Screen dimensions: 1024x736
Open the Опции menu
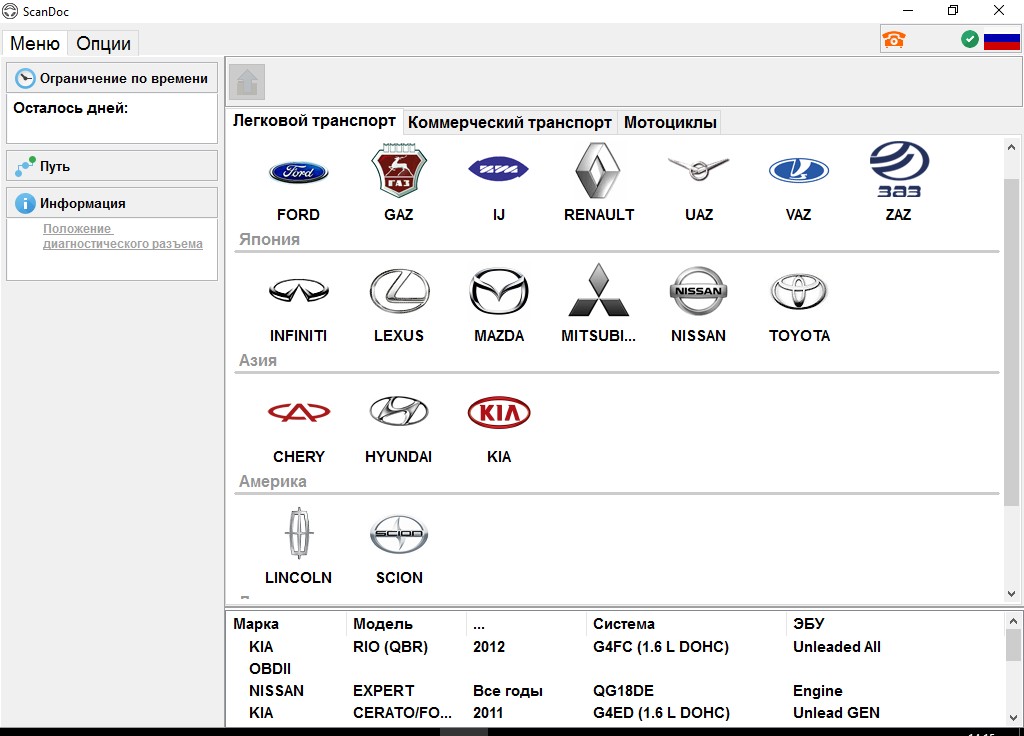click(103, 43)
